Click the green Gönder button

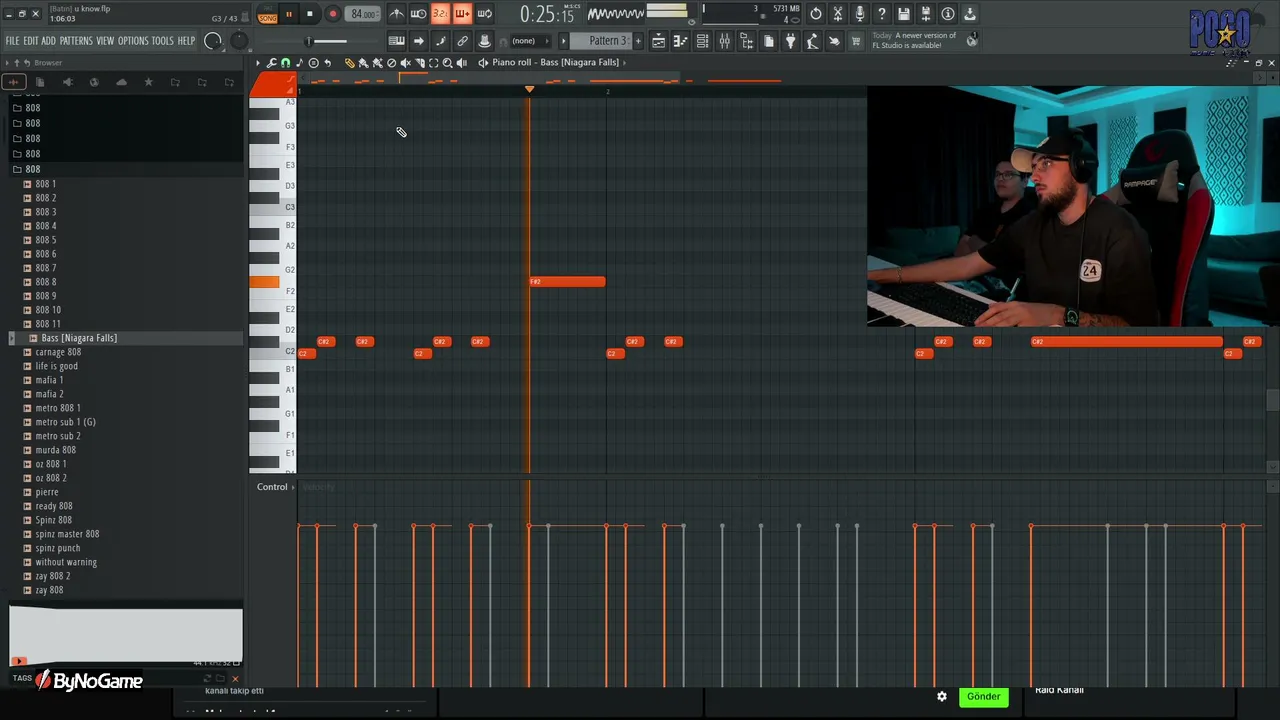pos(983,696)
